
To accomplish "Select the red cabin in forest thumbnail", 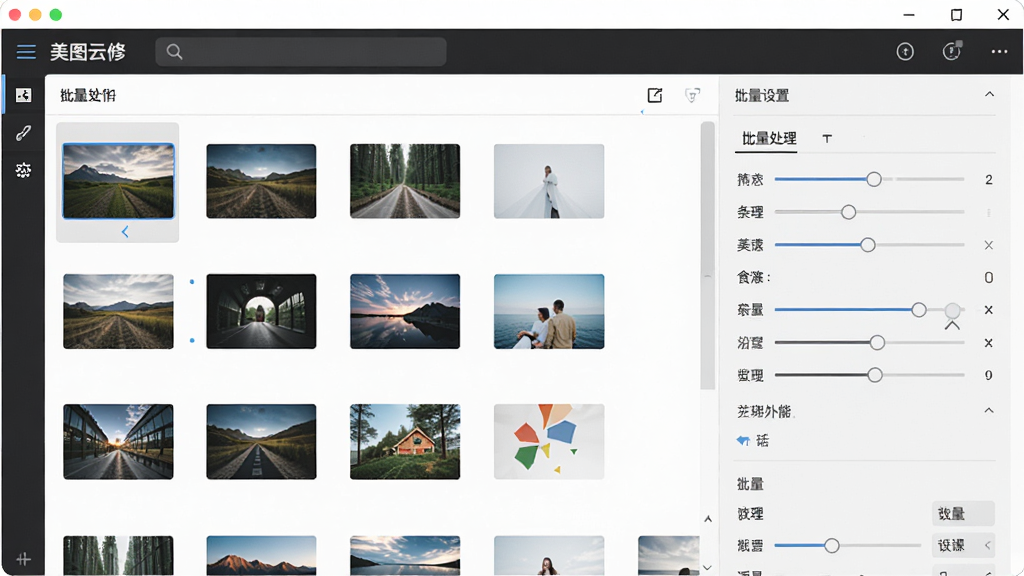I will click(405, 441).
